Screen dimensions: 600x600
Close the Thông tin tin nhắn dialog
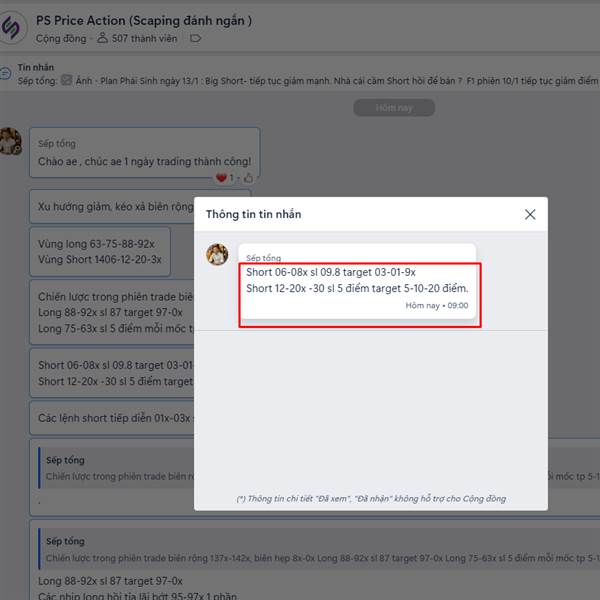click(x=530, y=214)
